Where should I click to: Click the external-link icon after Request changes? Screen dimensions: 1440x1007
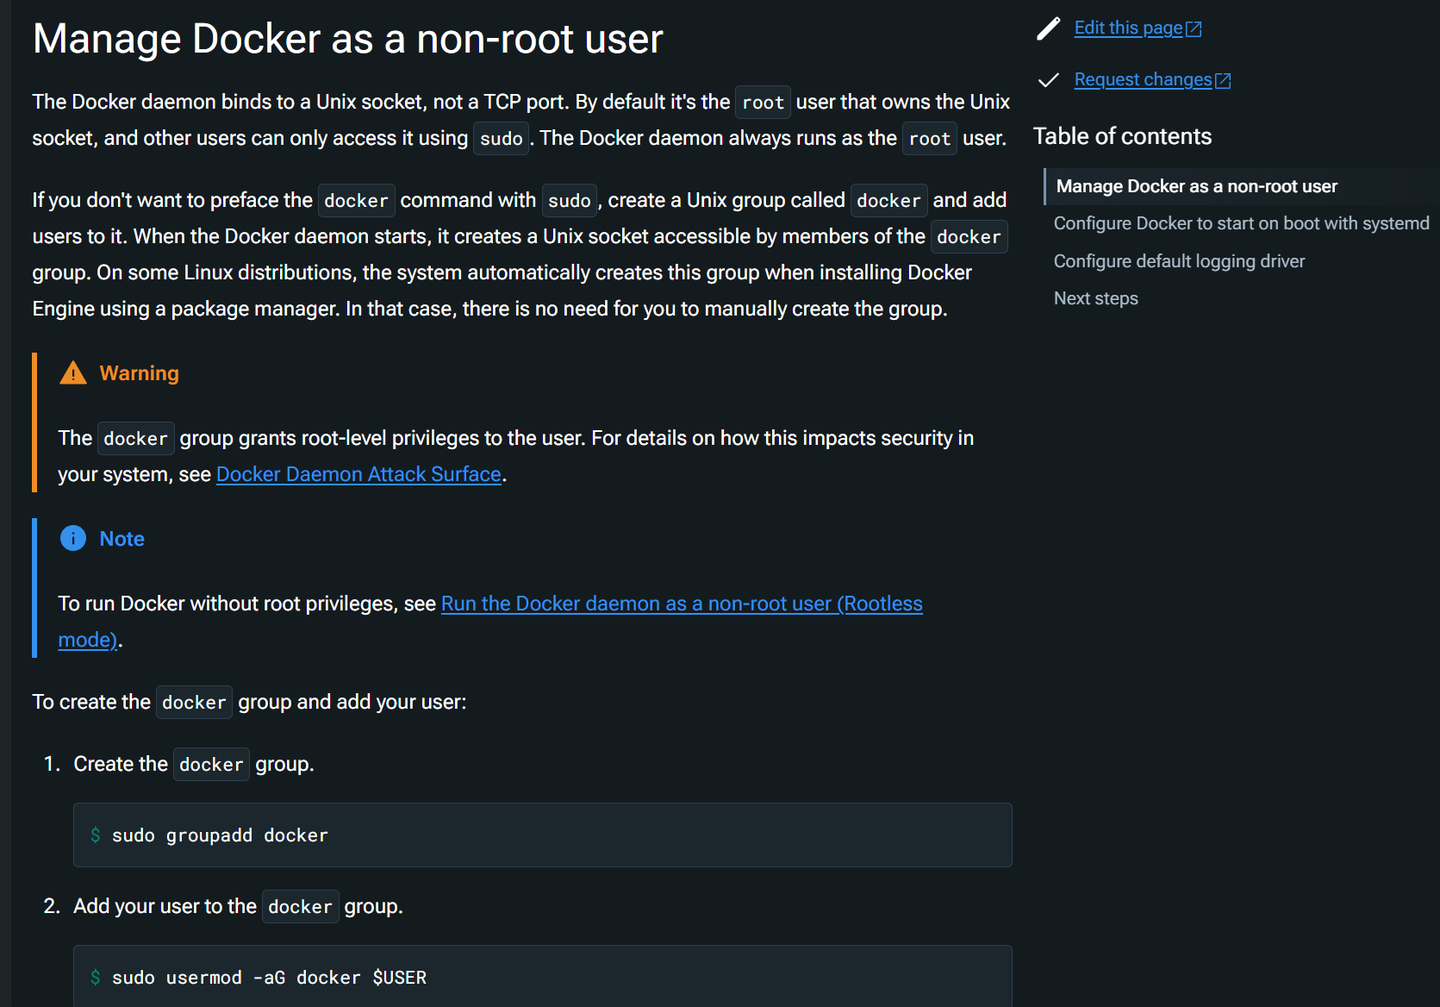pos(1224,79)
